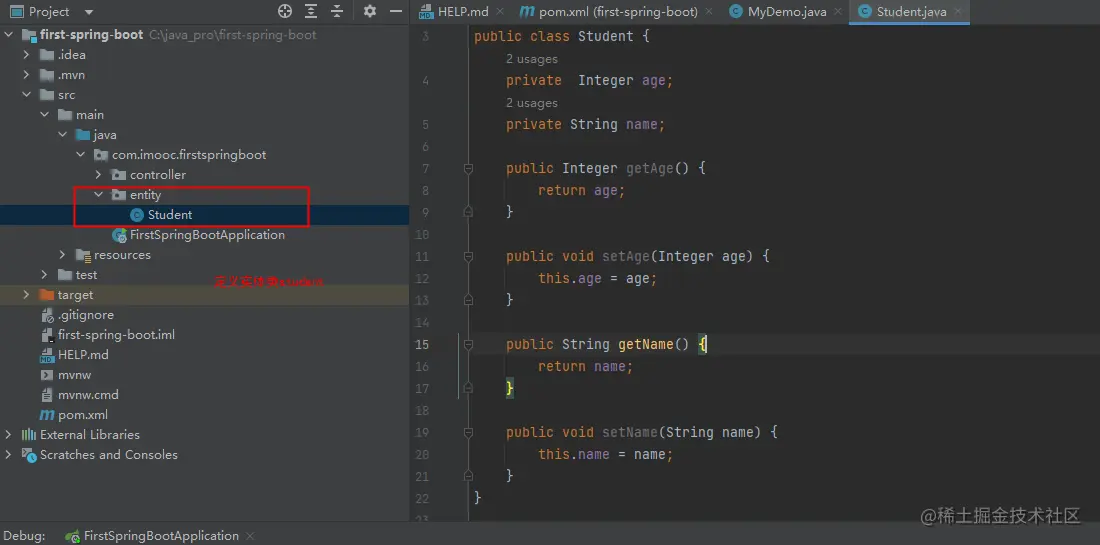Click the Collapse All icon in Project toolbar
This screenshot has width=1100, height=545.
(x=337, y=11)
